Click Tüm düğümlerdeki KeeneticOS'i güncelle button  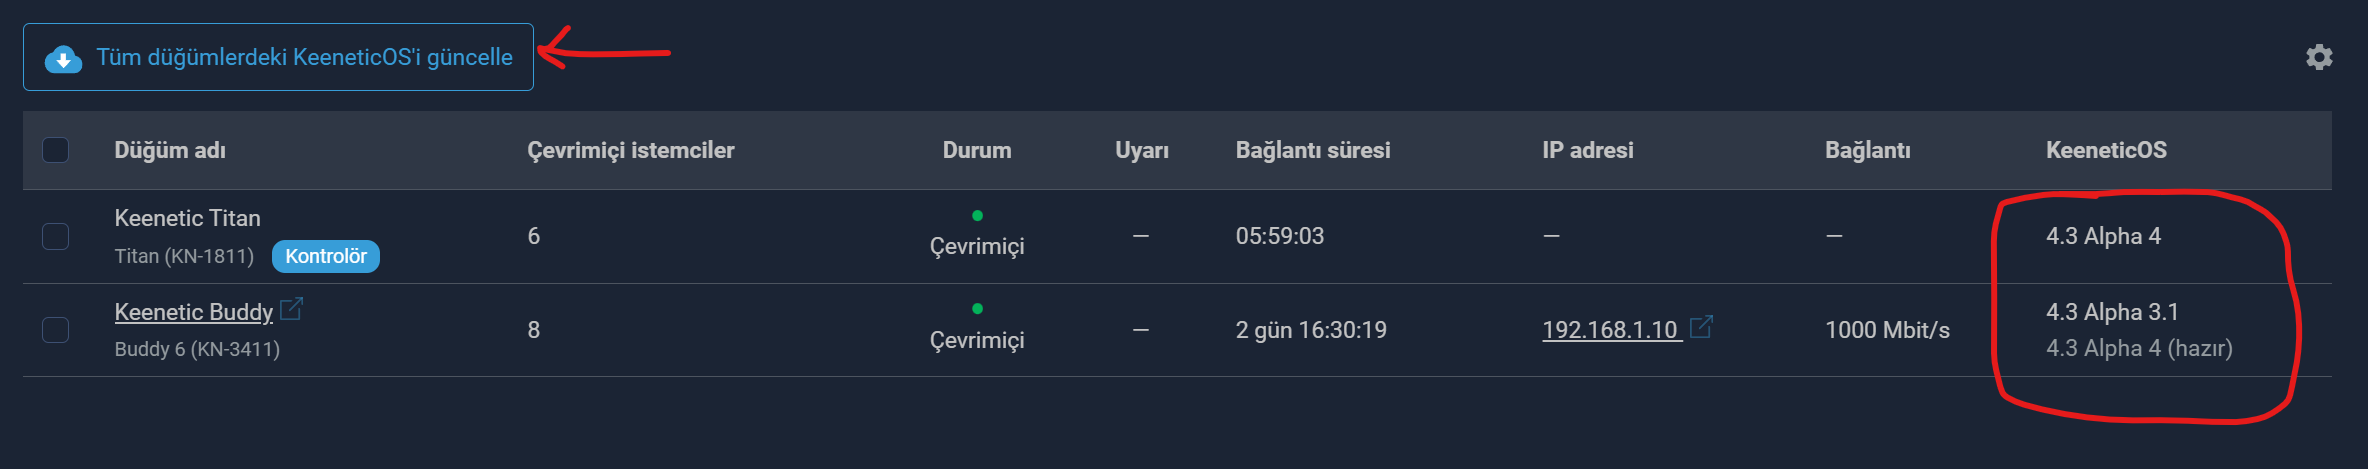[278, 57]
